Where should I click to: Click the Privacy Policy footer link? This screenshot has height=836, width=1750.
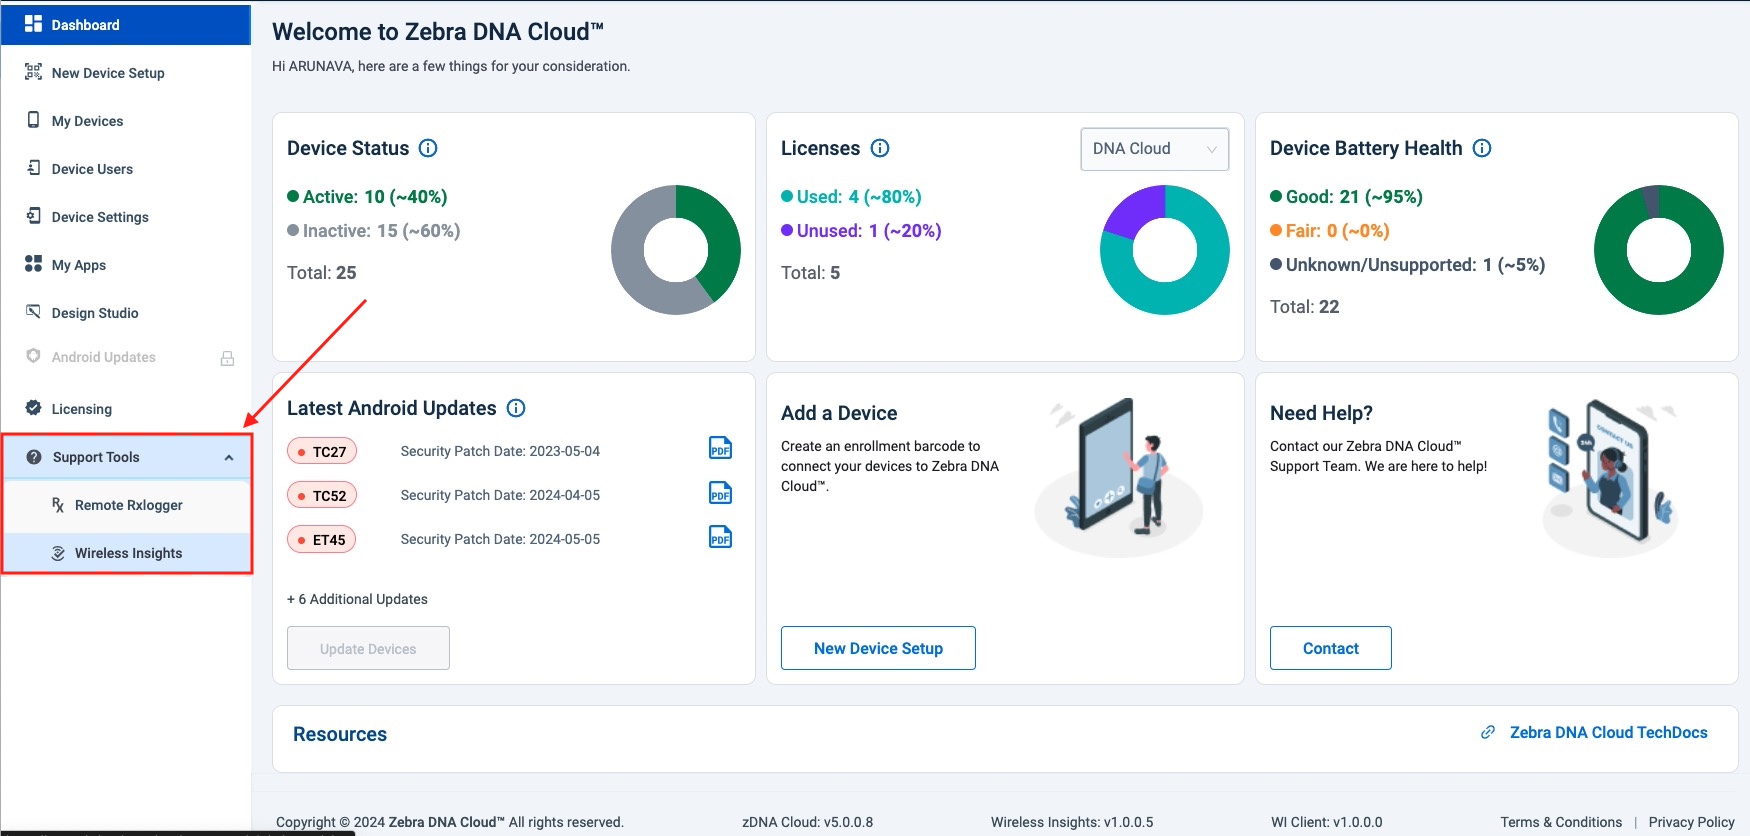tap(1691, 822)
